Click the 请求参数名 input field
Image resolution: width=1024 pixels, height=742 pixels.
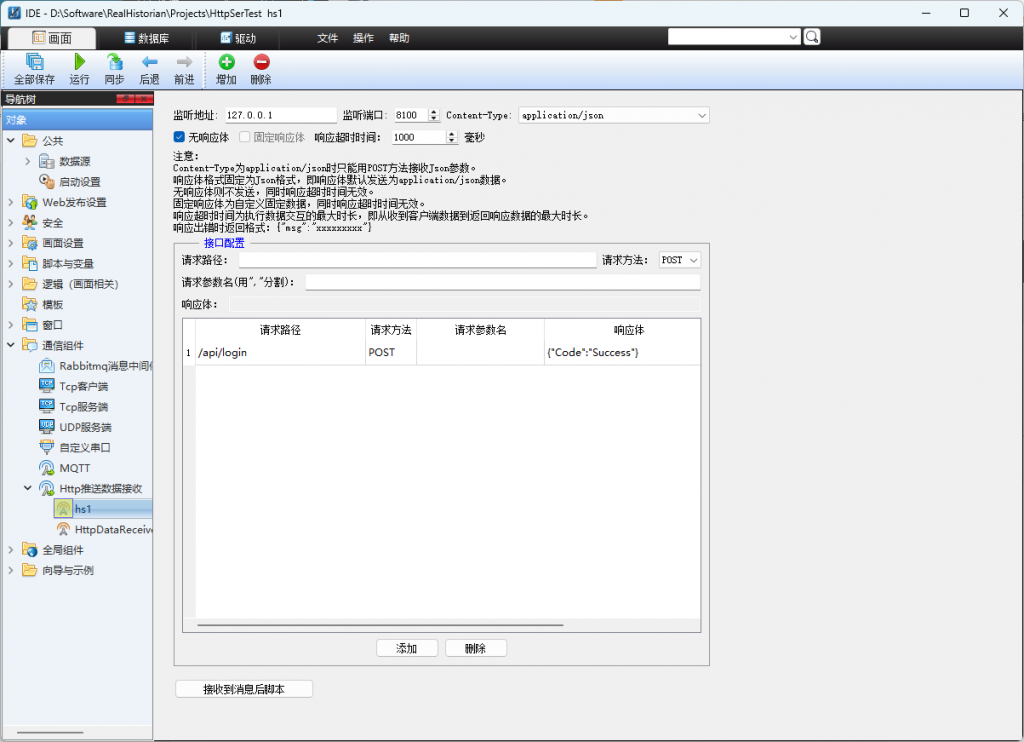click(x=503, y=282)
